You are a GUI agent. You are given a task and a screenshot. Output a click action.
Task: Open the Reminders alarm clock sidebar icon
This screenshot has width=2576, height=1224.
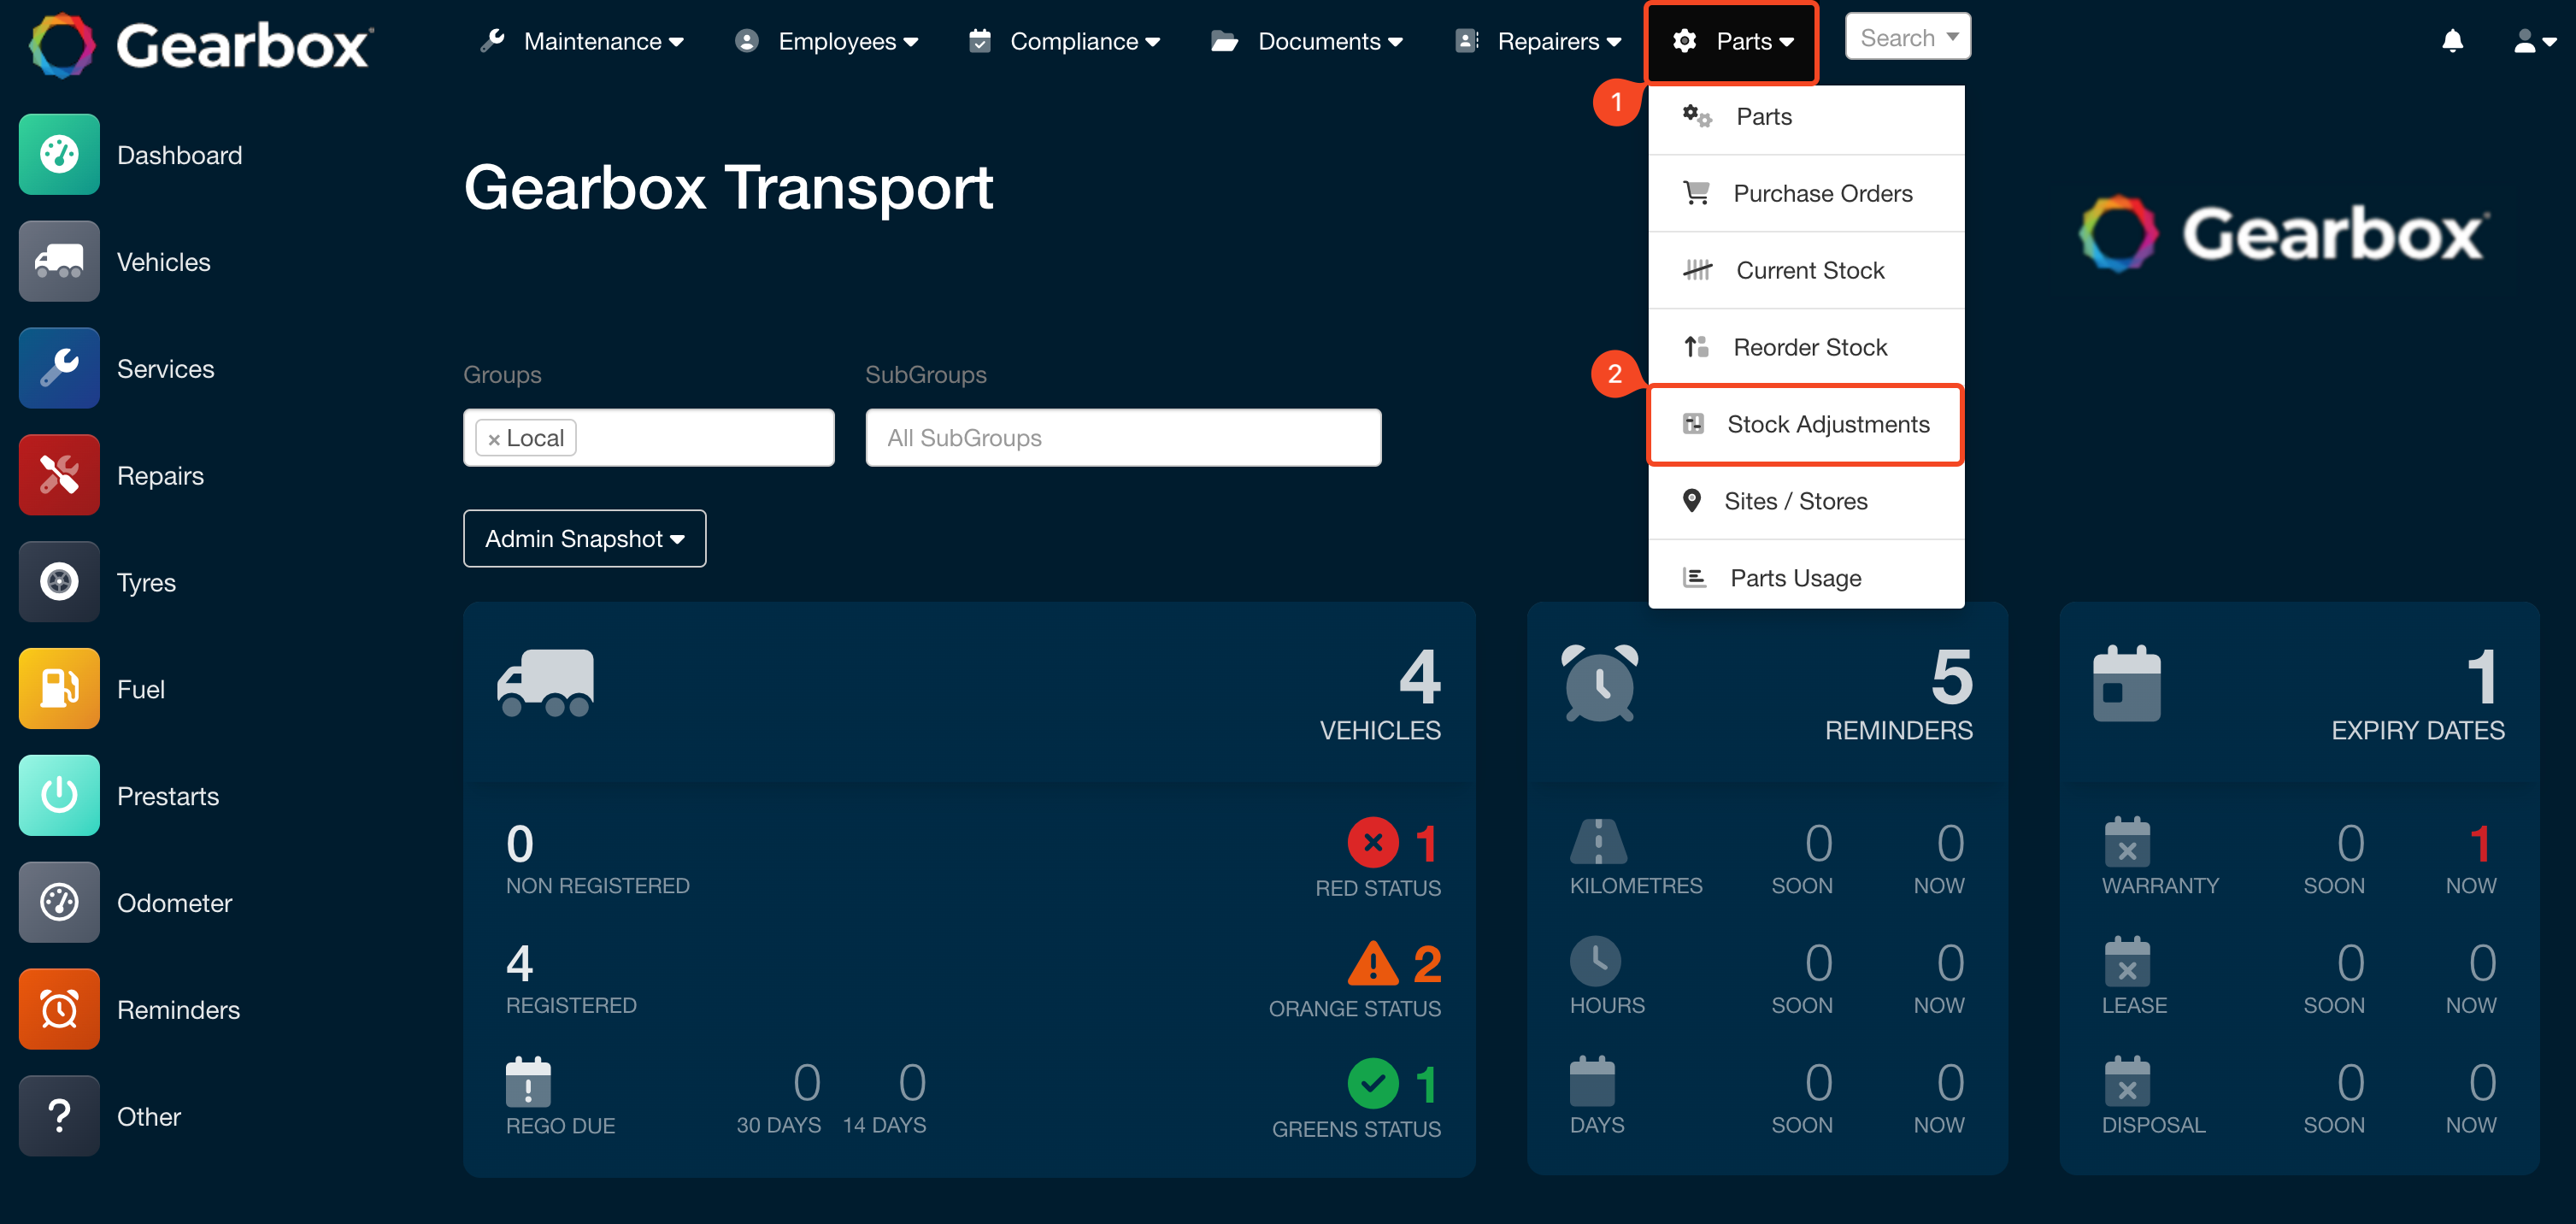[59, 1009]
